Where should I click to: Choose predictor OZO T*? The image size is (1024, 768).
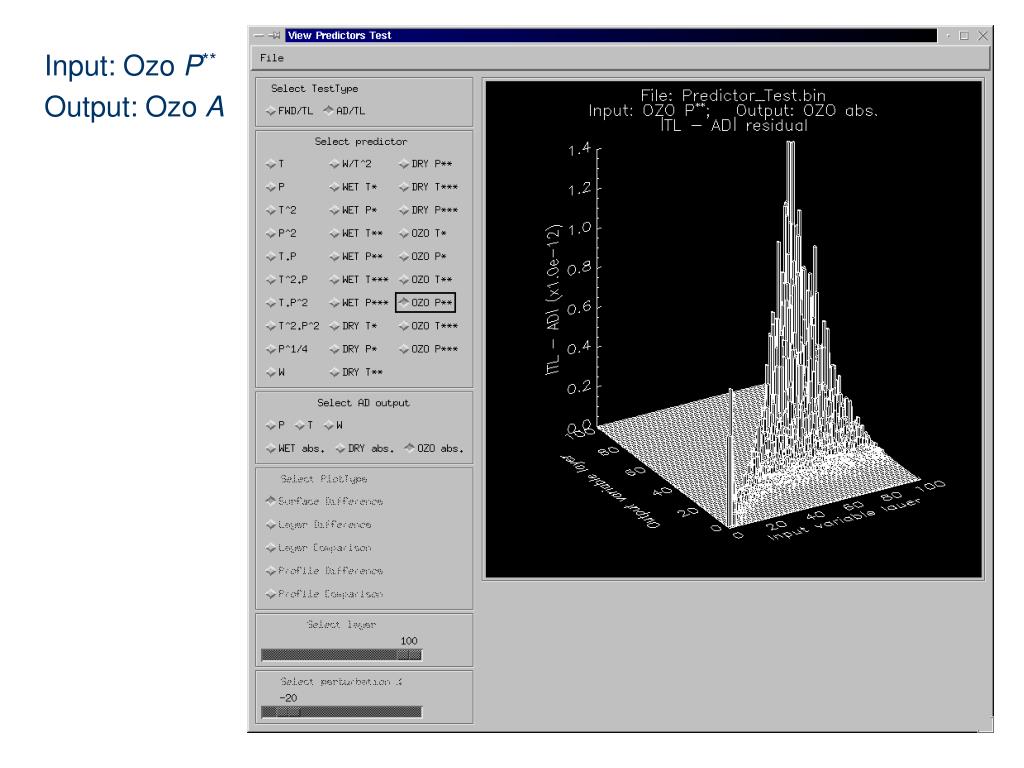point(423,233)
